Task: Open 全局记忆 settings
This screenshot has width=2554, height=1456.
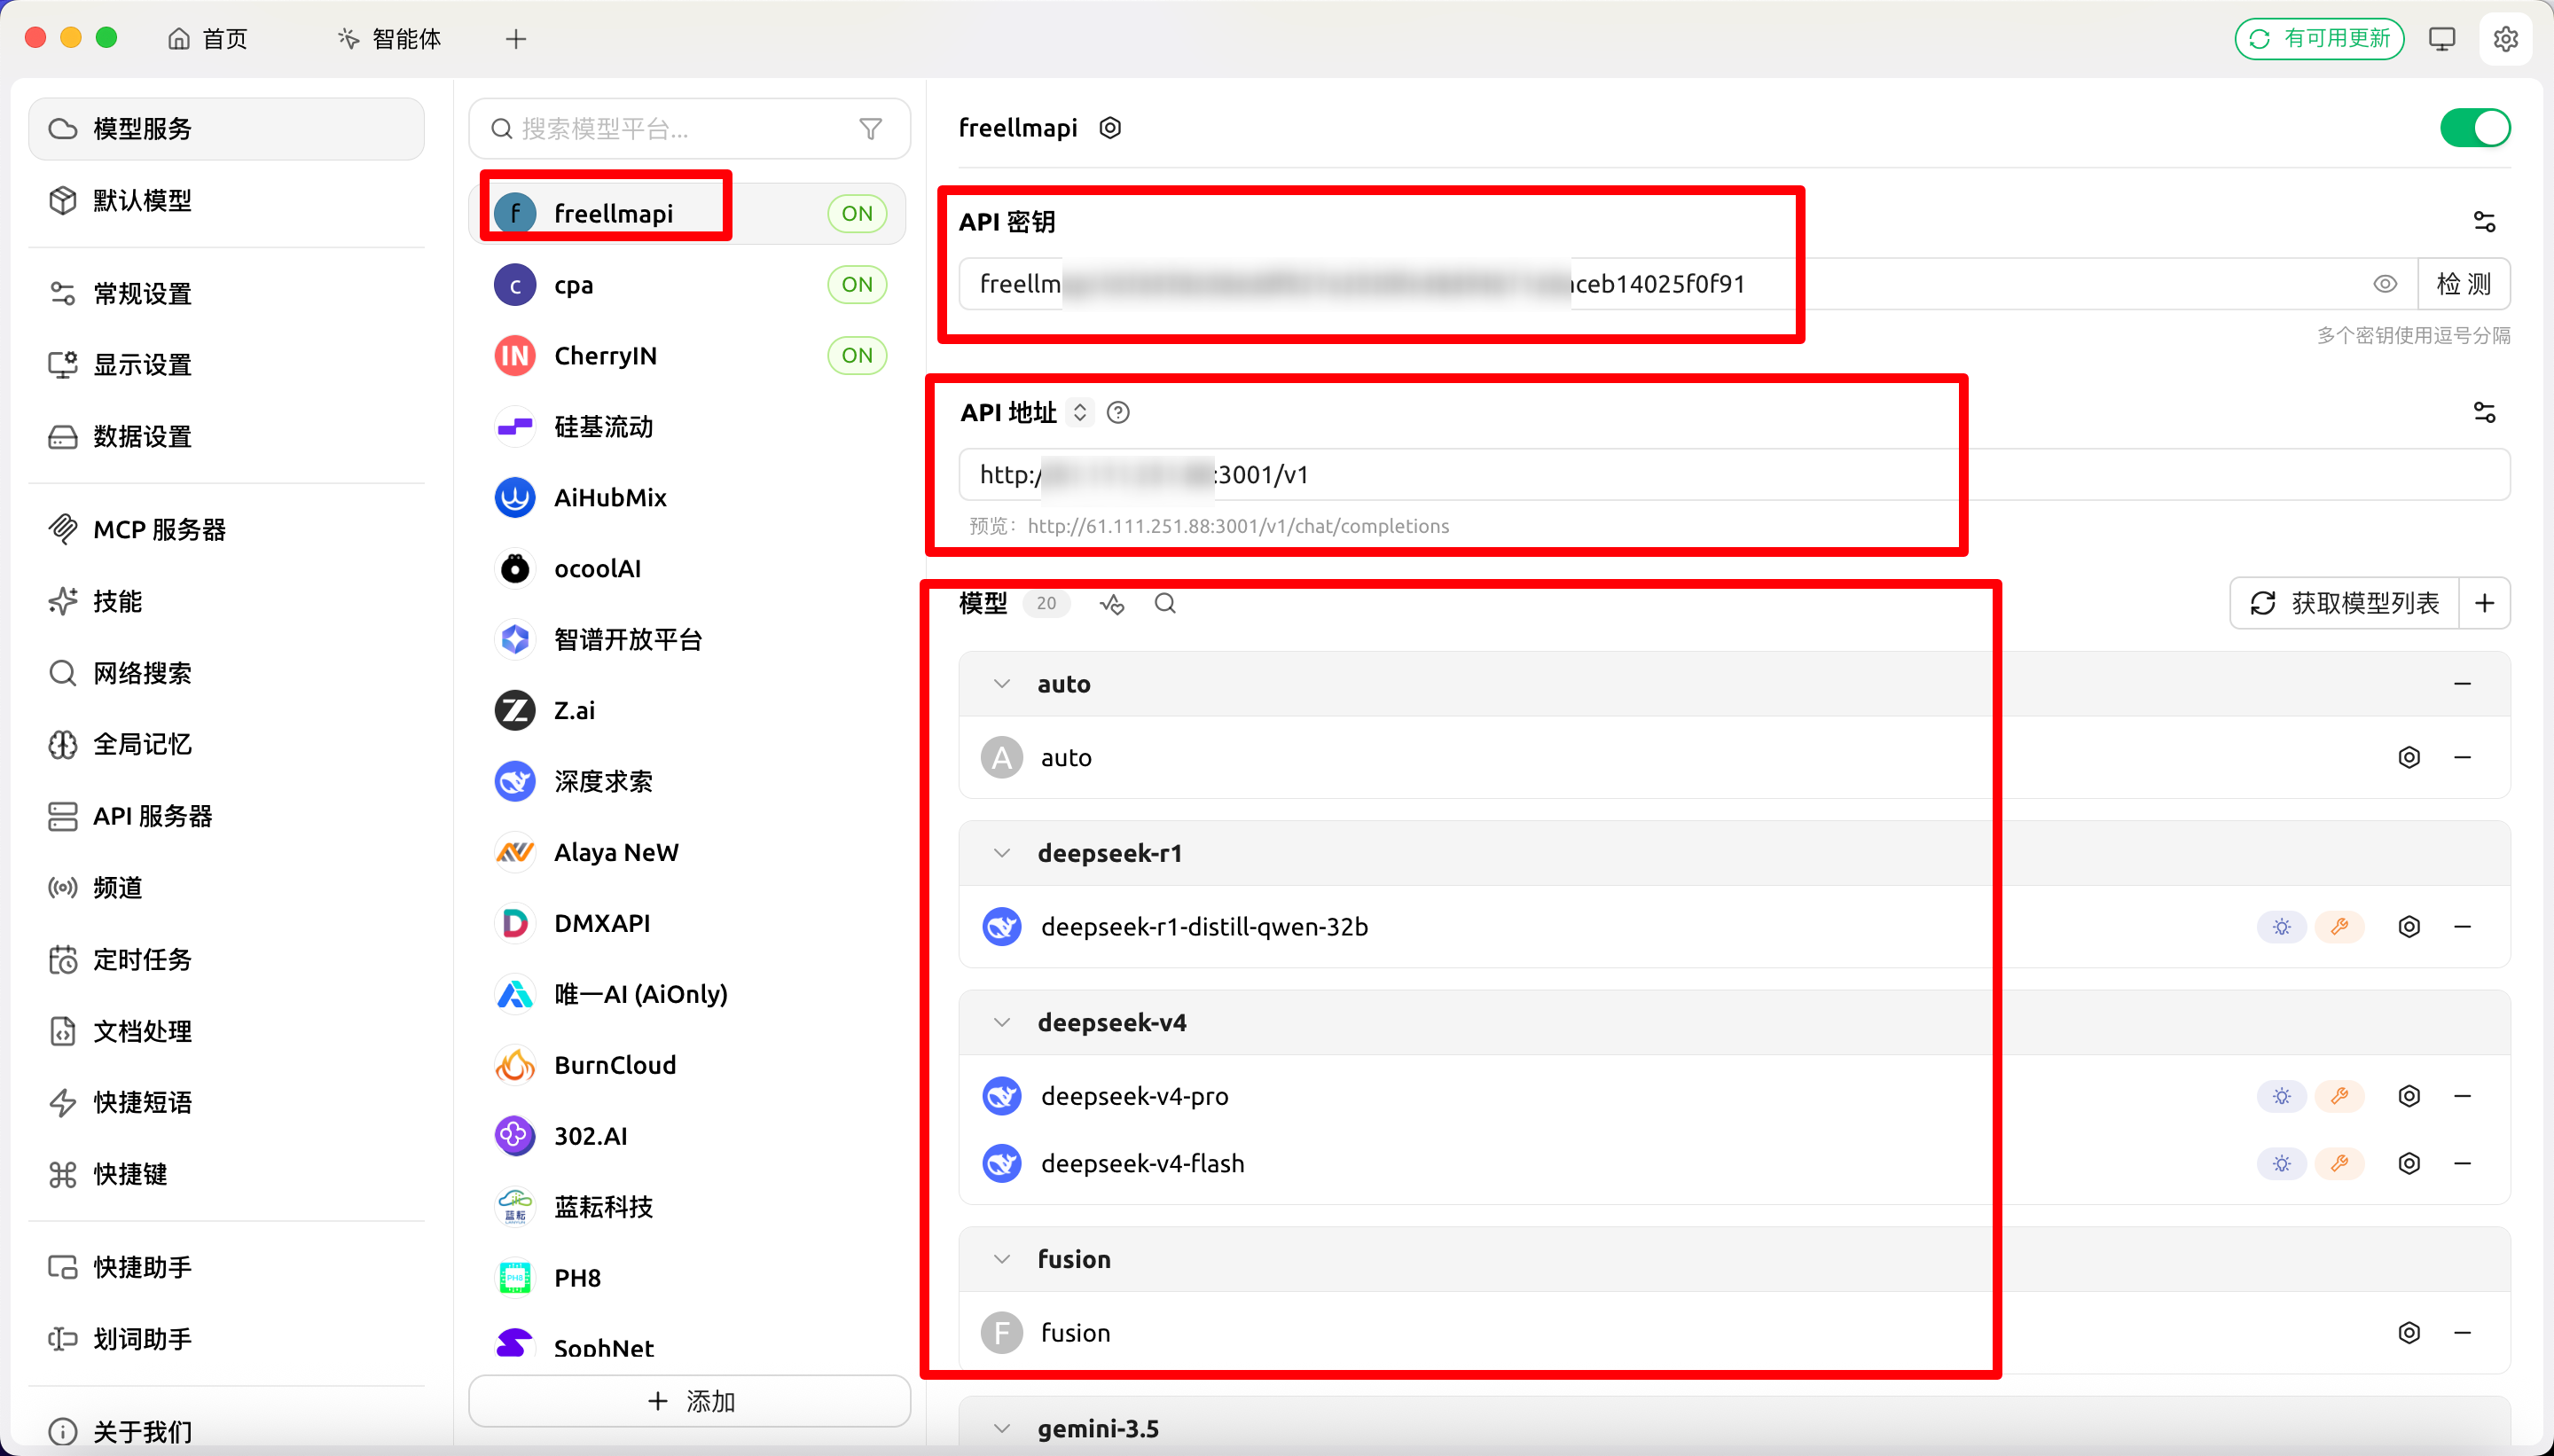Action: tap(227, 744)
